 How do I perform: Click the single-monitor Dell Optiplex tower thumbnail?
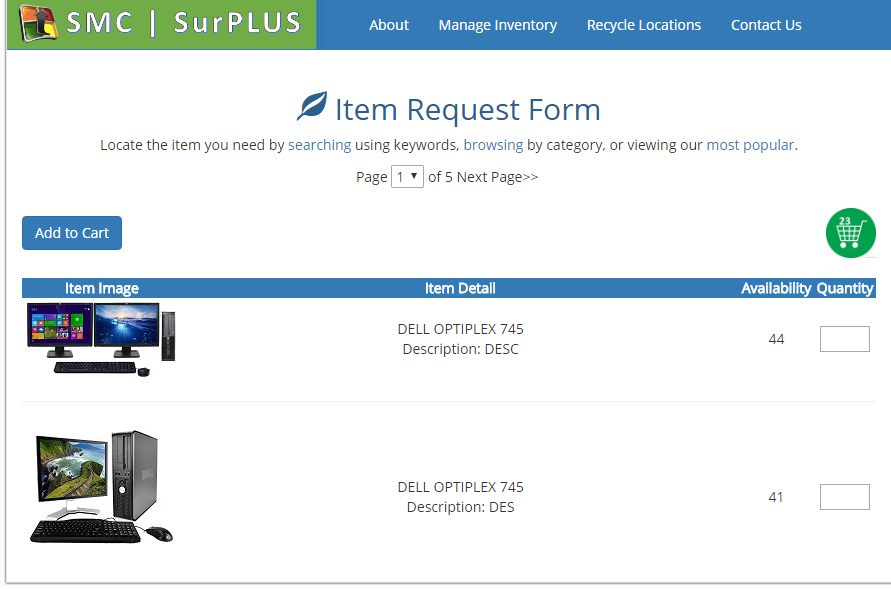pyautogui.click(x=101, y=487)
